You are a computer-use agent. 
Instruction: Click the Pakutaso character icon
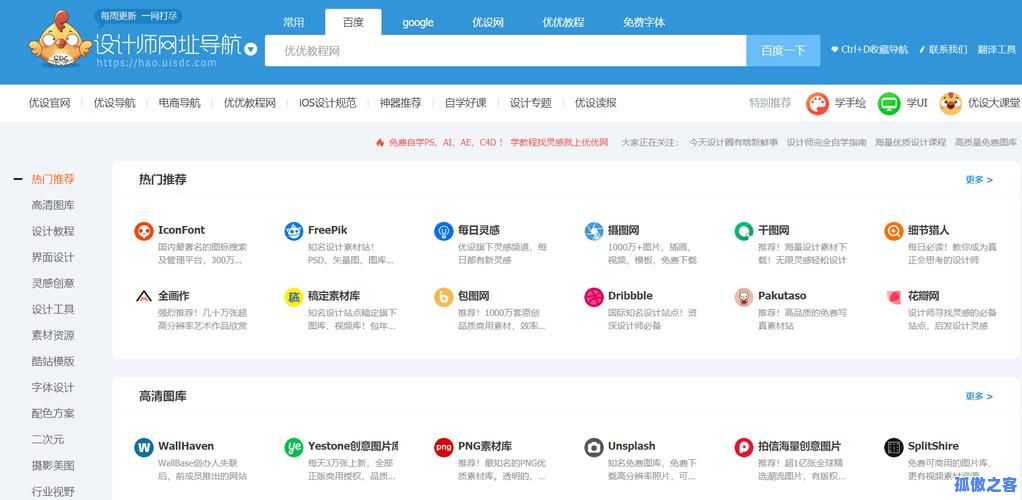tap(744, 297)
